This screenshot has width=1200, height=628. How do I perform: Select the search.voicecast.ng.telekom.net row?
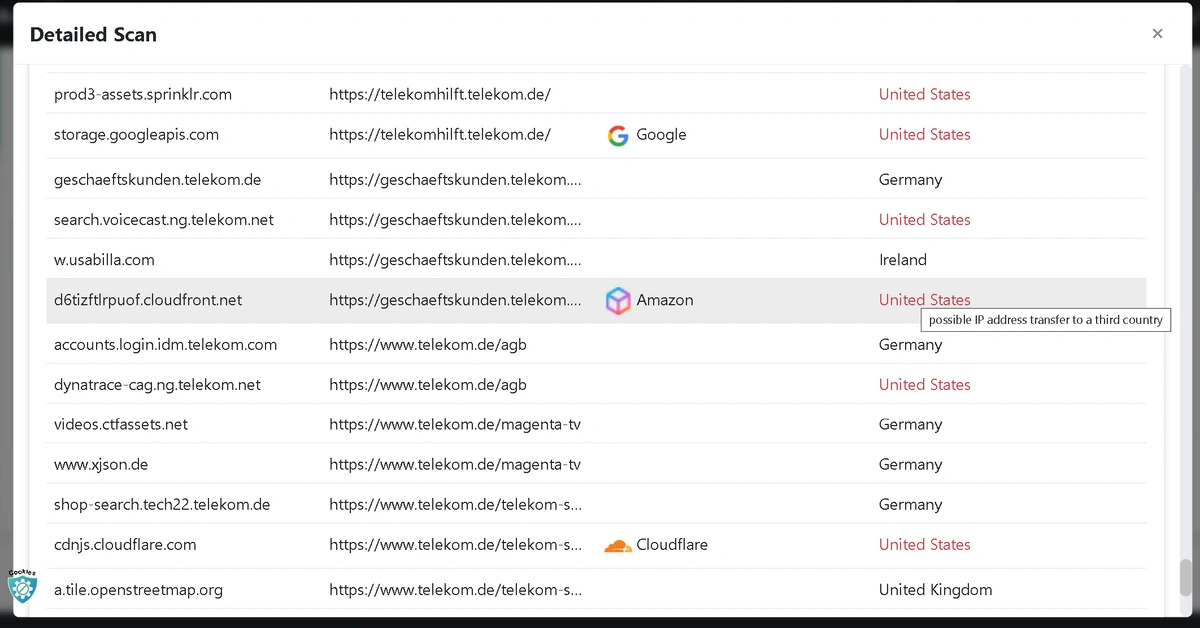coord(596,219)
